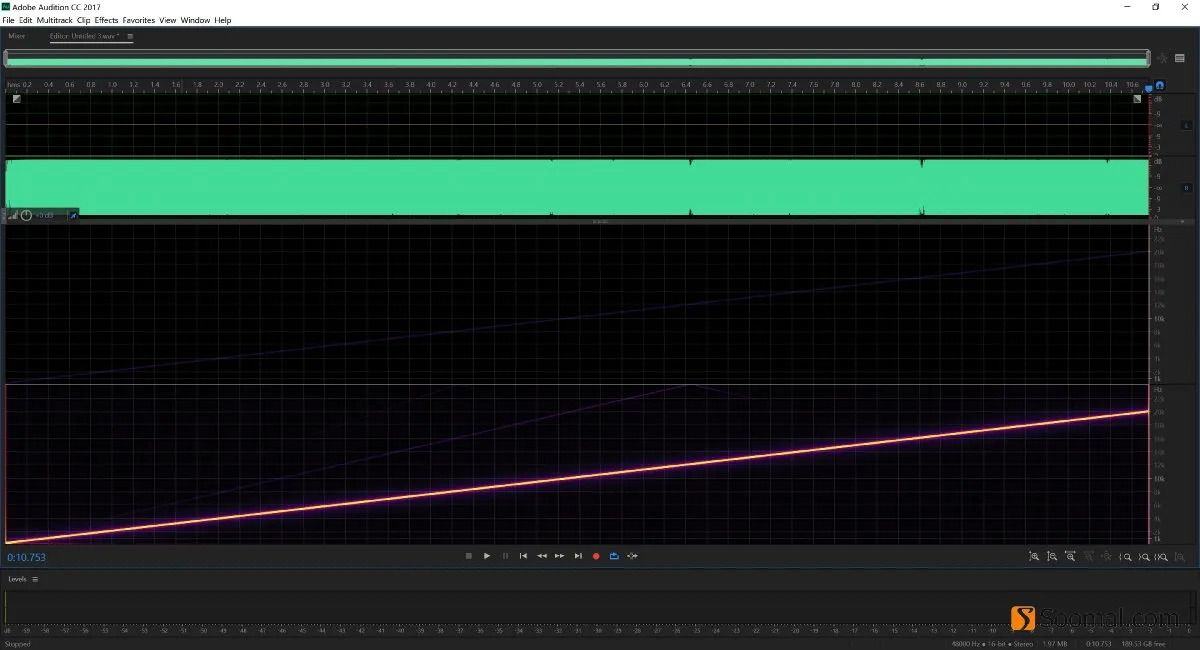Click the 5.0 mark on the time ruler

537,85
